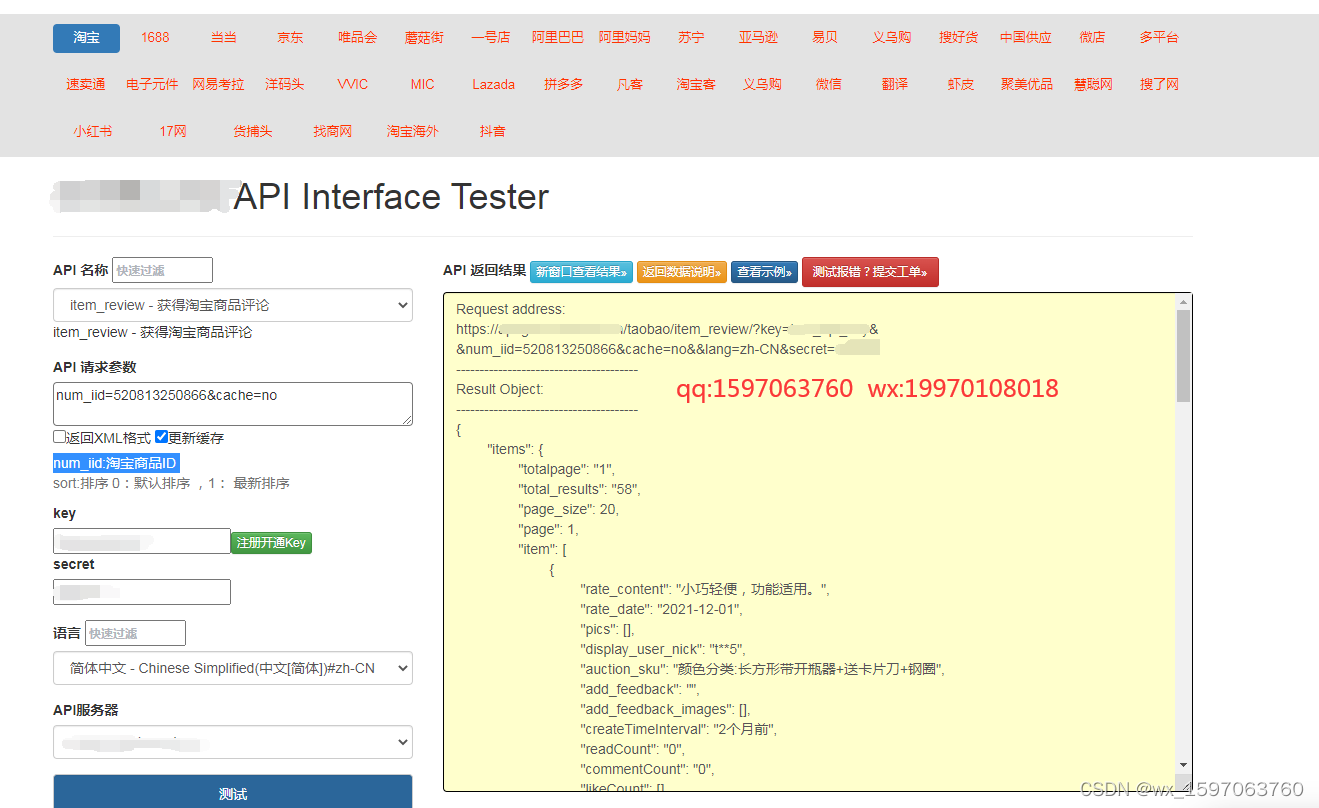This screenshot has width=1319, height=808.
Task: Open the 易贝 tab
Action: (825, 38)
